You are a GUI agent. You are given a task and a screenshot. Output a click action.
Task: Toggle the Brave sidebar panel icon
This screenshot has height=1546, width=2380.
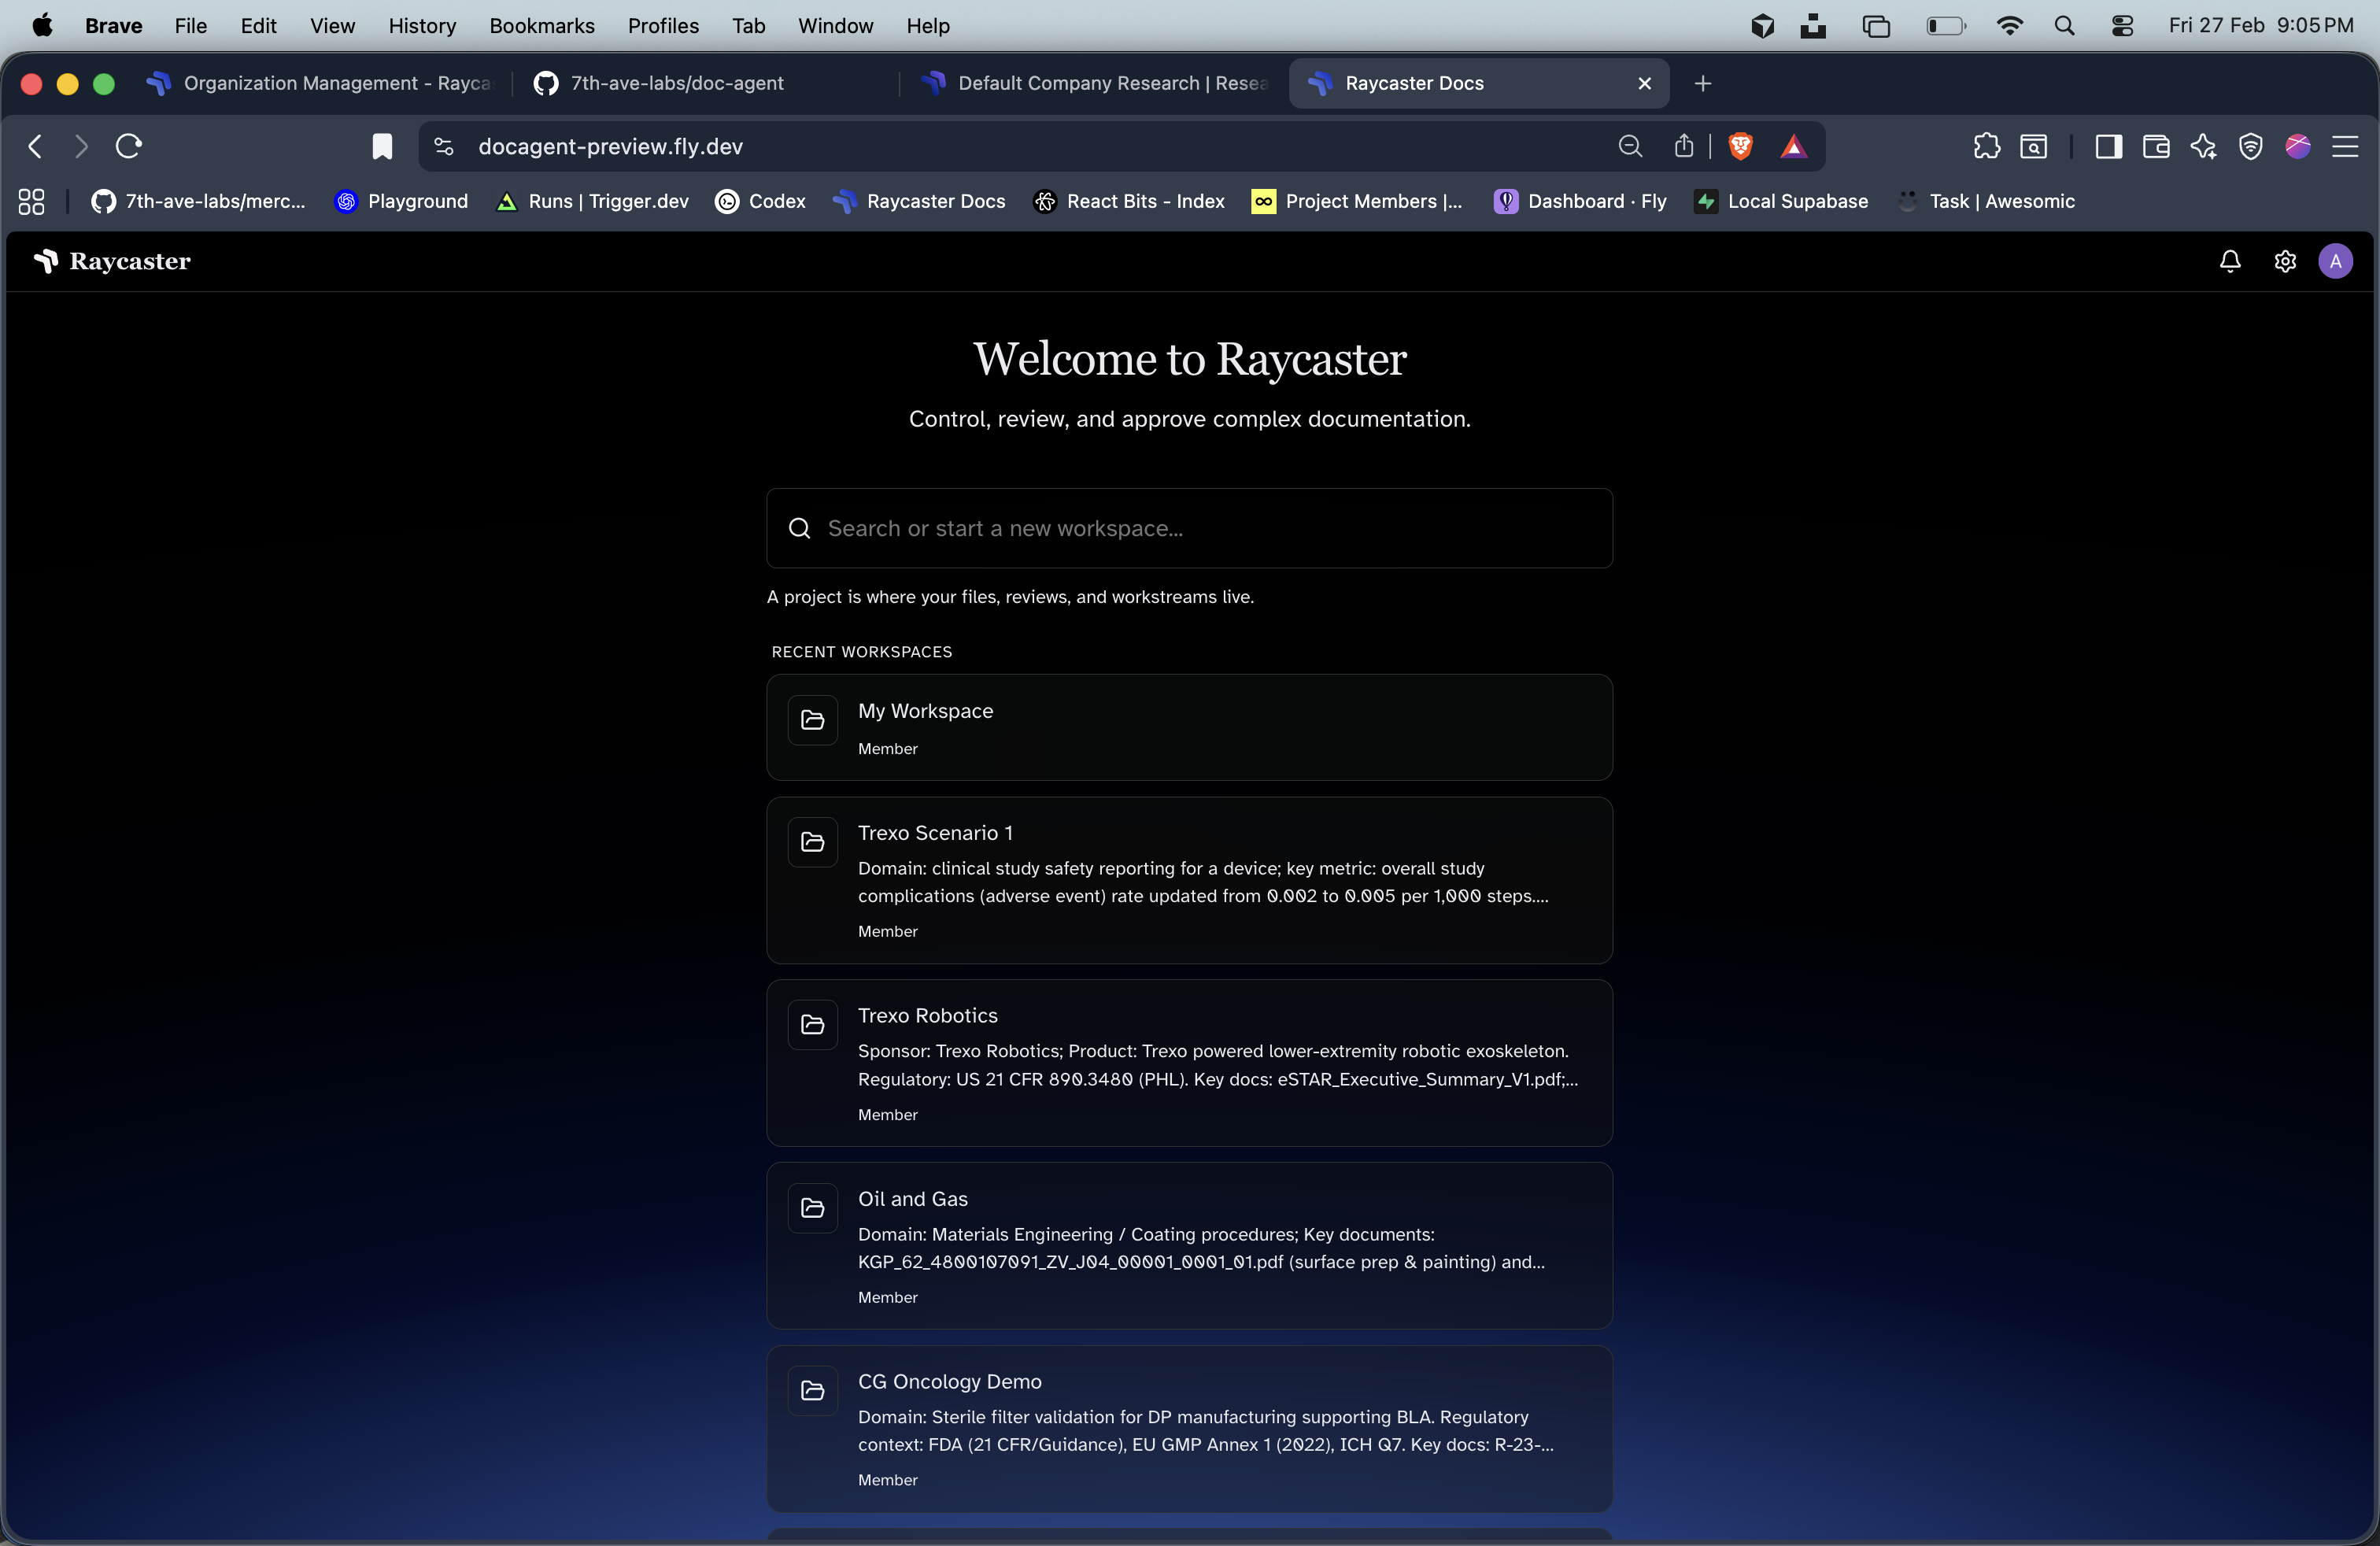2108,147
